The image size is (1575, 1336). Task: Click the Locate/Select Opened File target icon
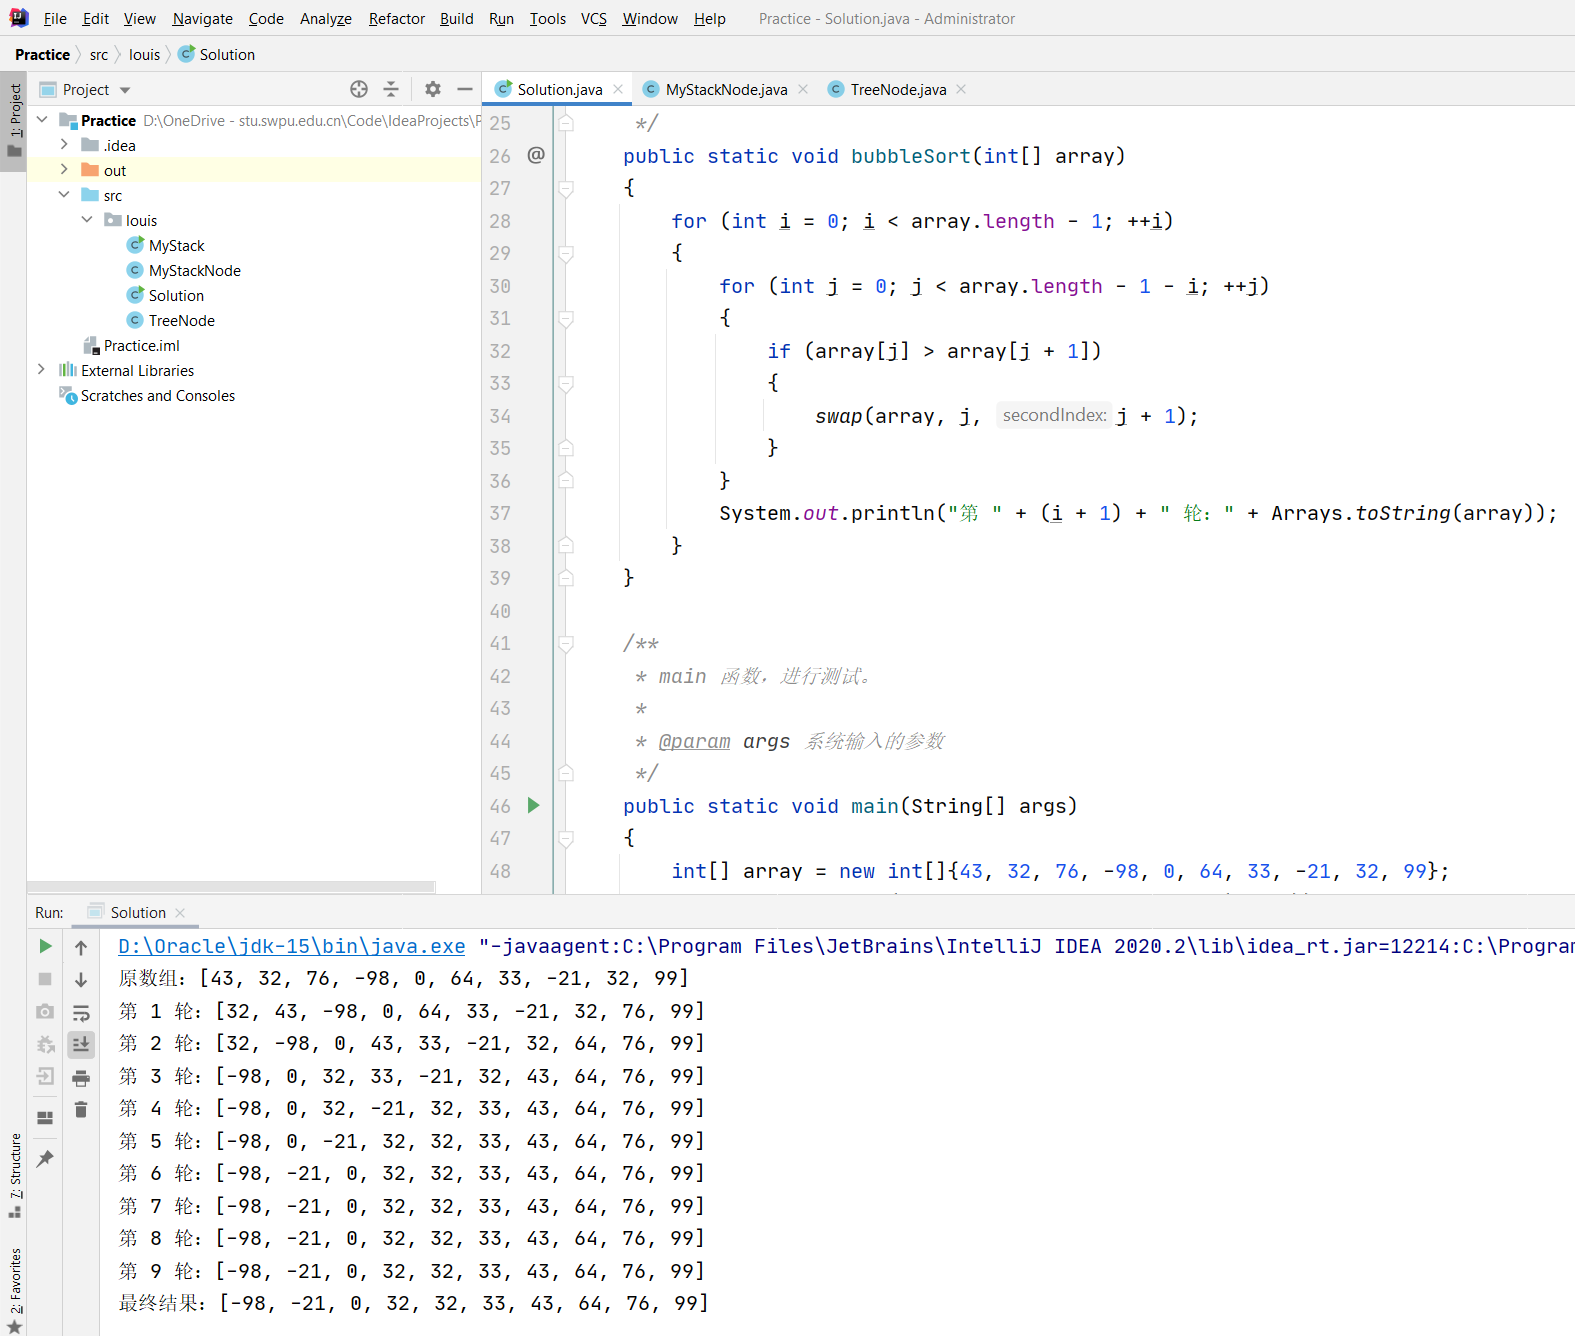pyautogui.click(x=359, y=89)
